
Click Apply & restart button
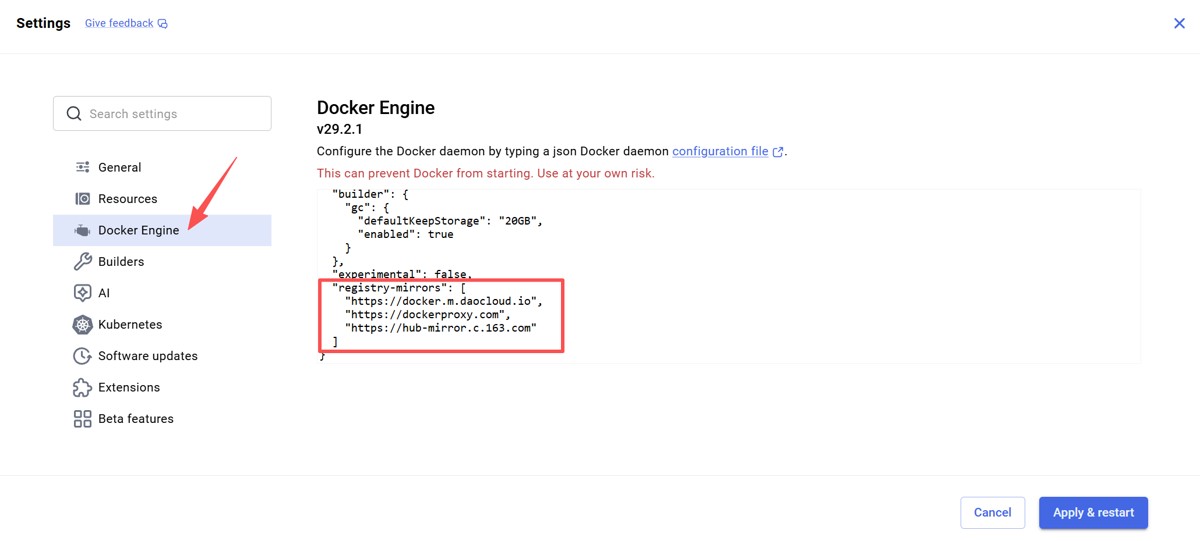1093,513
